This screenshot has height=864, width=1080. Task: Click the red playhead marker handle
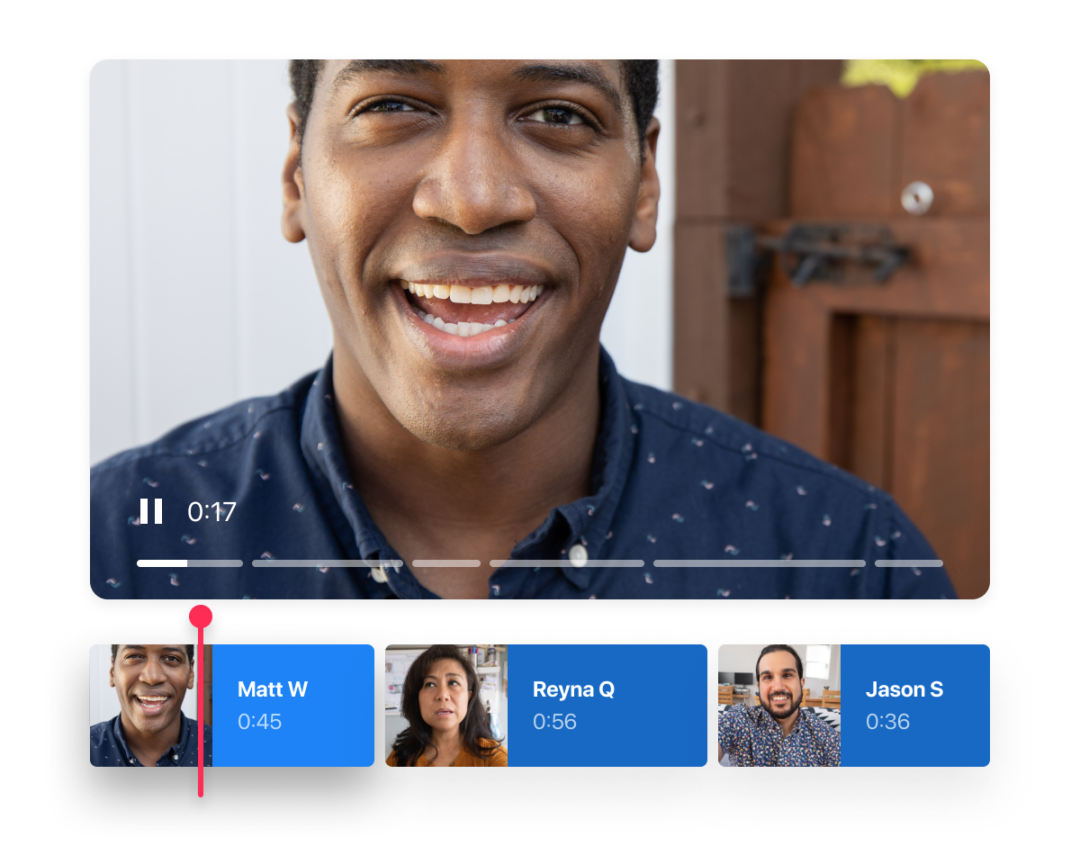pyautogui.click(x=200, y=617)
